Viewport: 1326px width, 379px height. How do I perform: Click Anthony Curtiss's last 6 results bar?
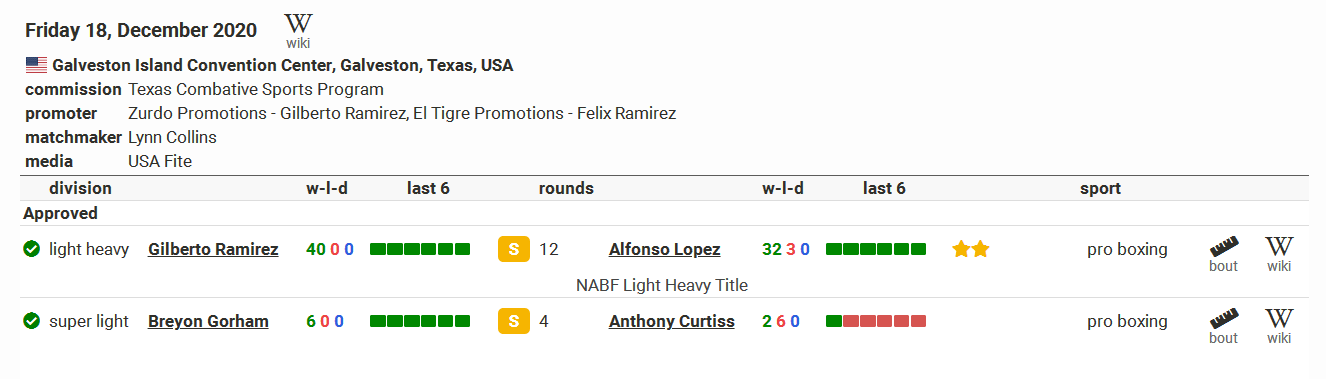point(876,321)
